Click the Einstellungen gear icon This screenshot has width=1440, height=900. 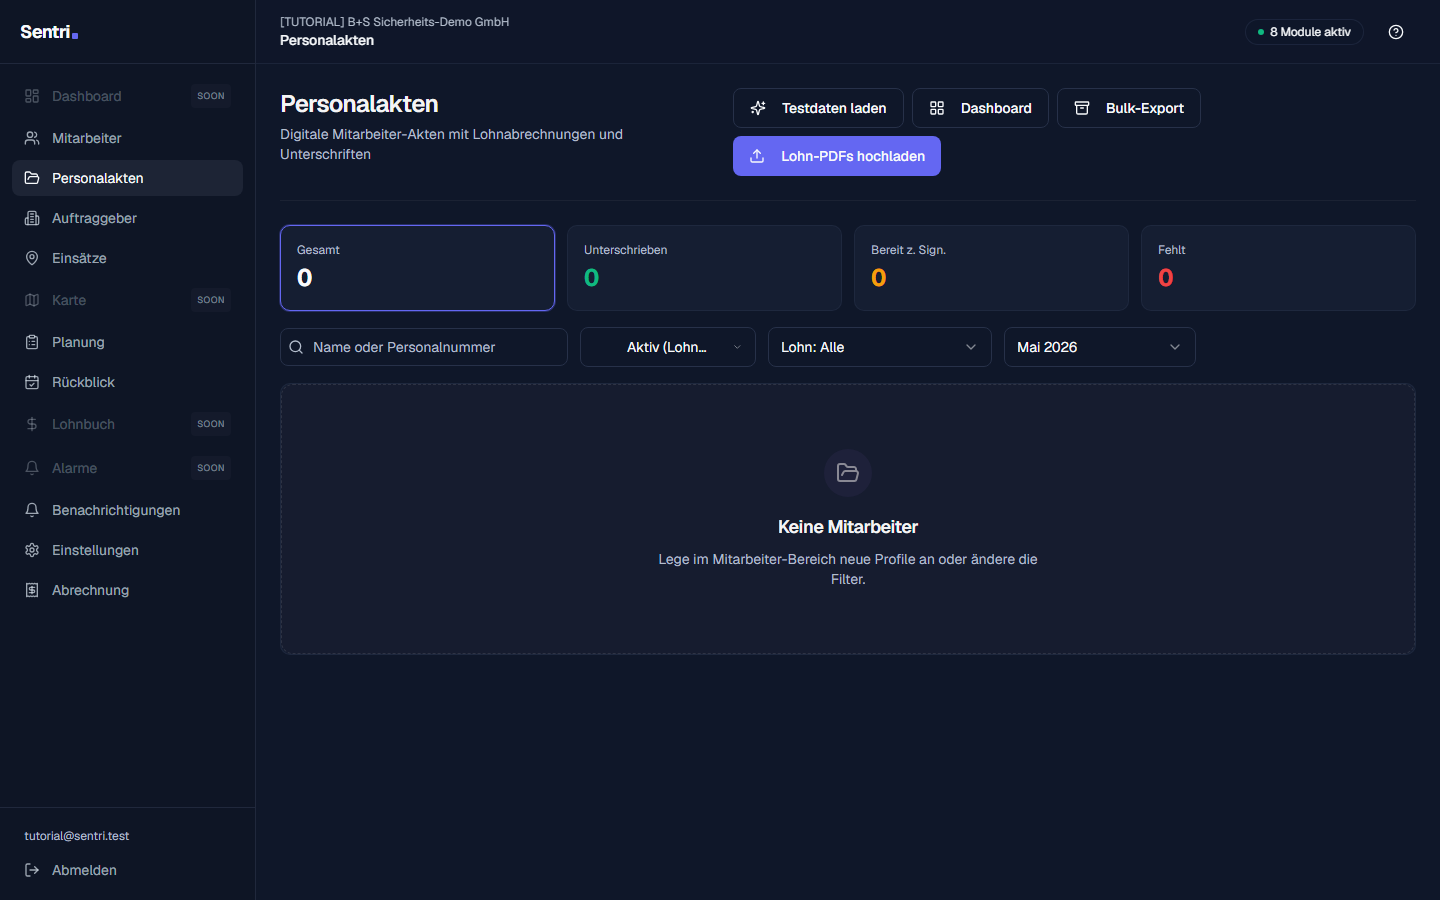(32, 550)
